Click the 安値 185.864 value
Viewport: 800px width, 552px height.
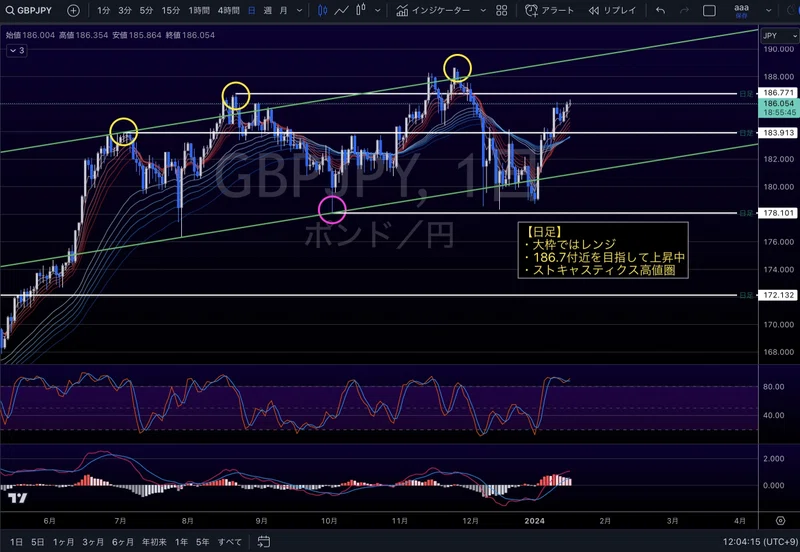145,35
